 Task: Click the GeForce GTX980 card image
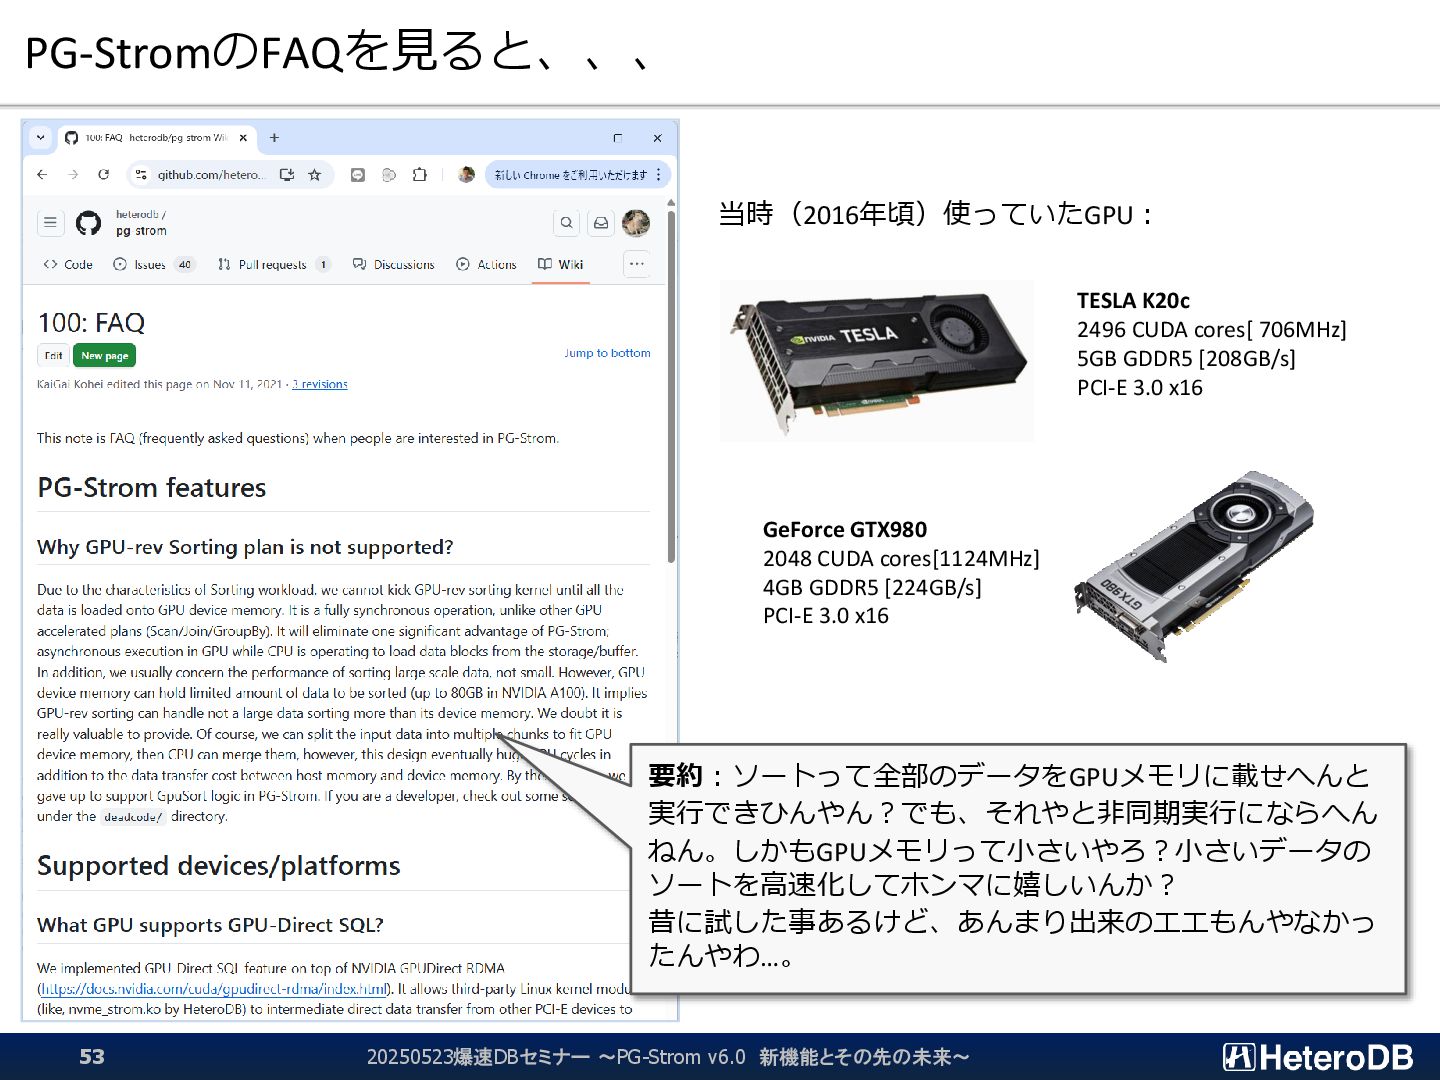(1193, 566)
